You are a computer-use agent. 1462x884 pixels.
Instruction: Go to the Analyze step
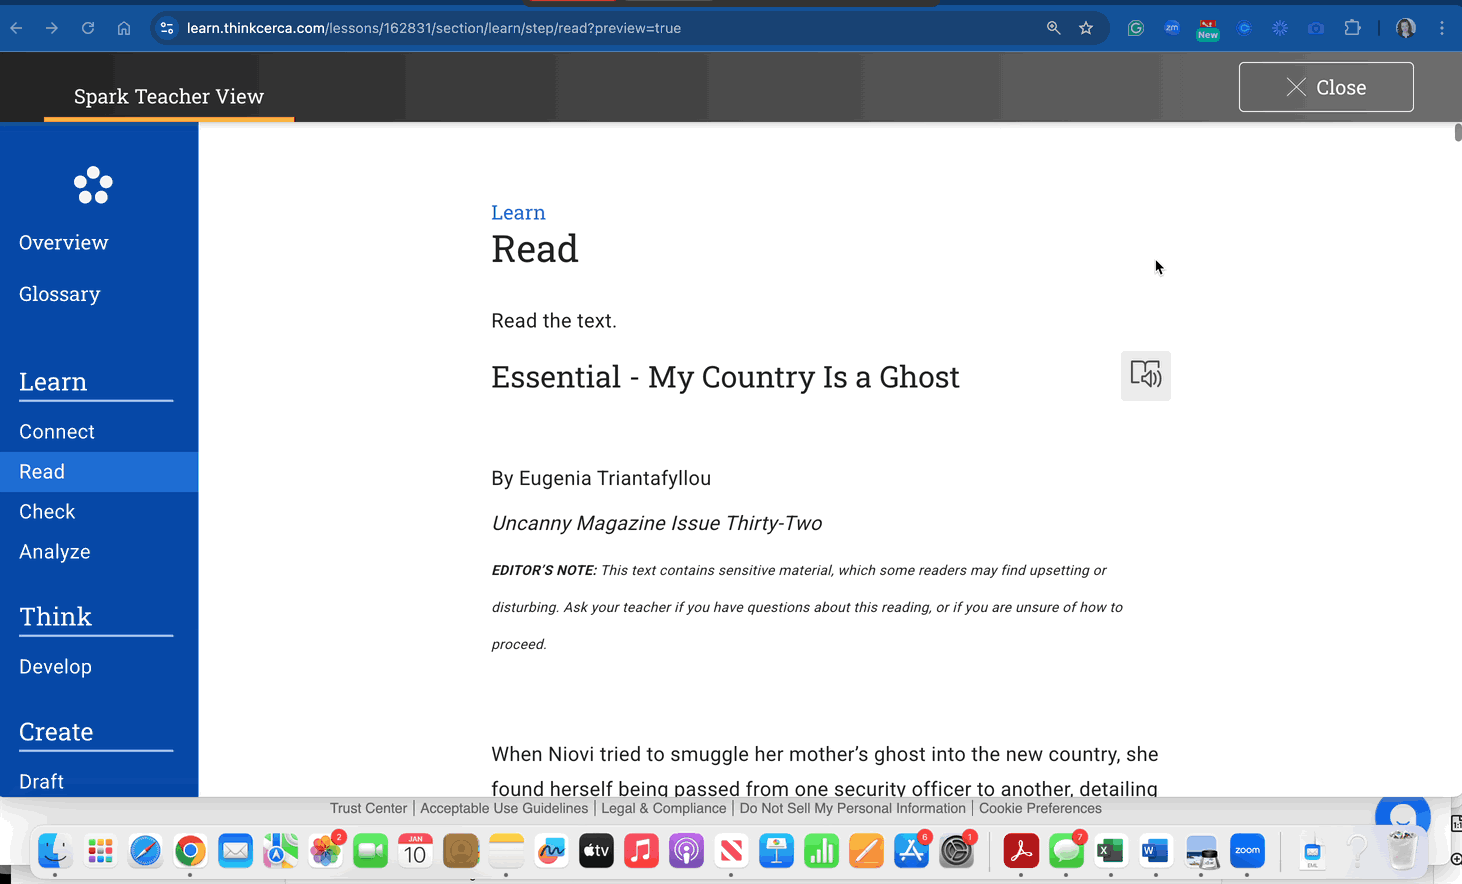[x=54, y=552]
